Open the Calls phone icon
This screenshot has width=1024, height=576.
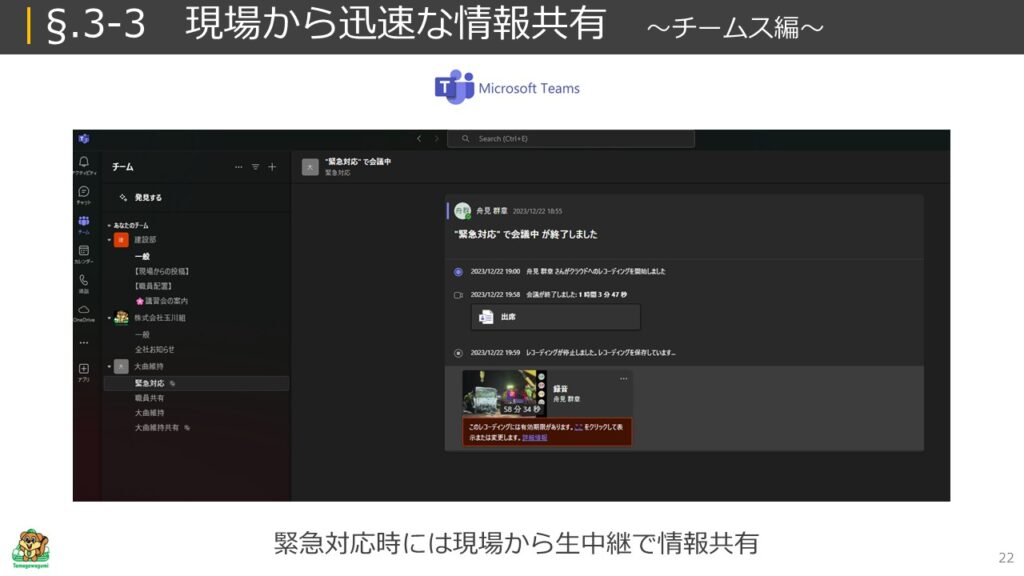pos(84,281)
